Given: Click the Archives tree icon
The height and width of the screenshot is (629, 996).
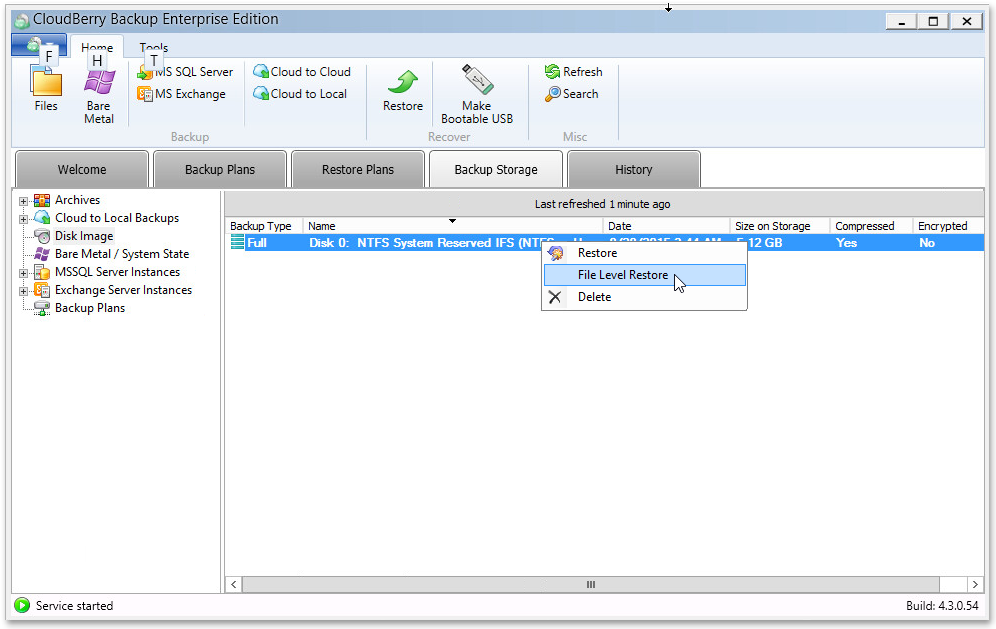Looking at the screenshot, I should click(42, 201).
